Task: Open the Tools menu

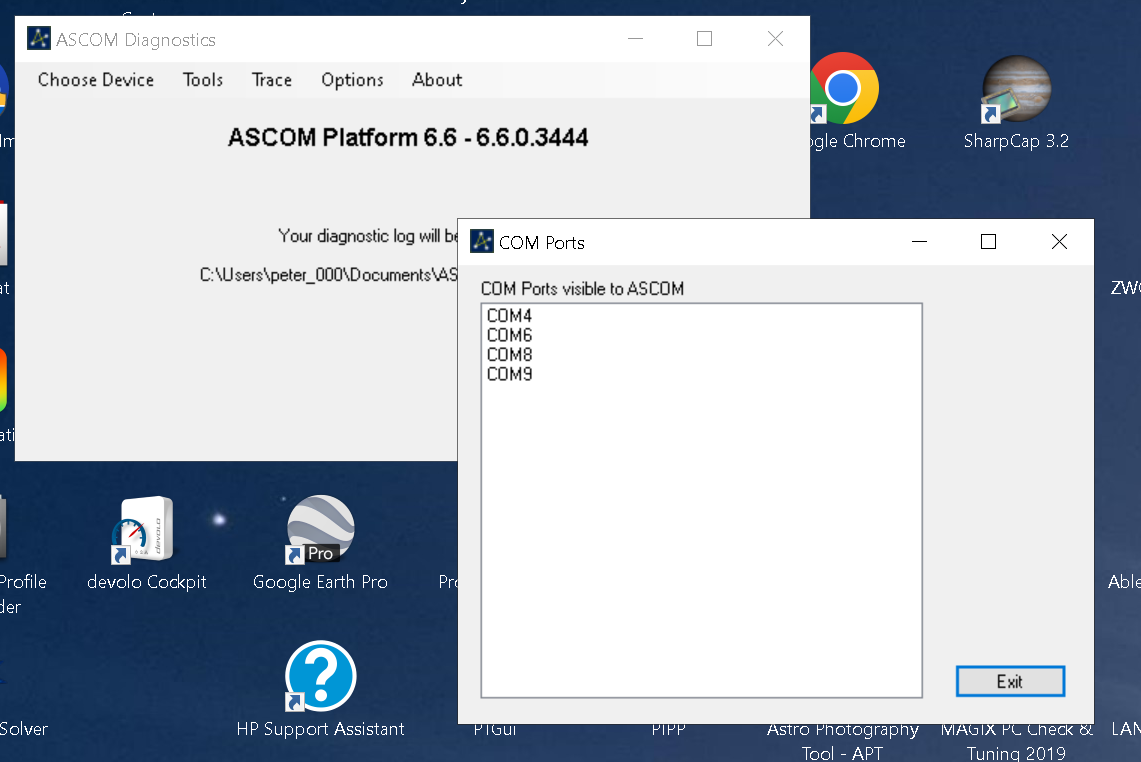Action: pyautogui.click(x=203, y=79)
